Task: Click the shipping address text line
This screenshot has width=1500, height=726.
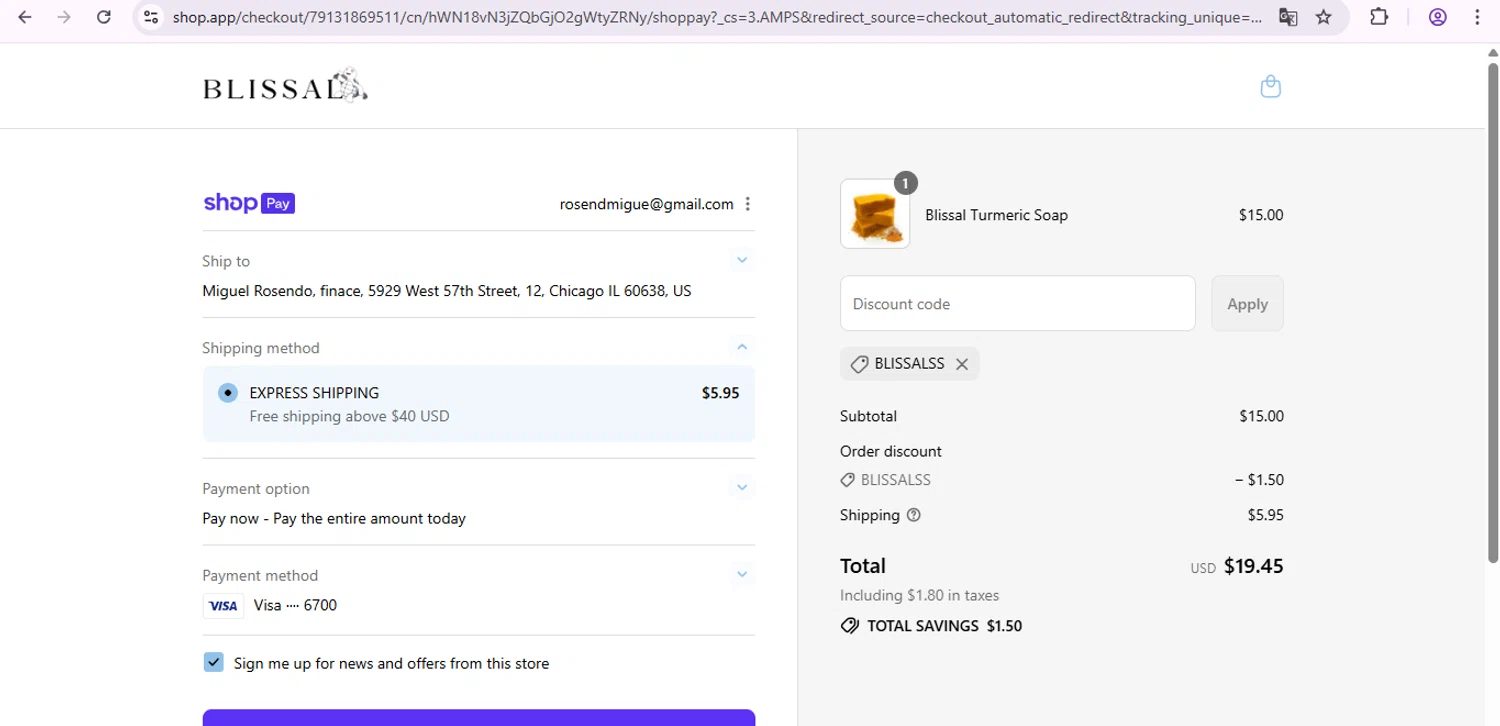Action: tap(447, 291)
